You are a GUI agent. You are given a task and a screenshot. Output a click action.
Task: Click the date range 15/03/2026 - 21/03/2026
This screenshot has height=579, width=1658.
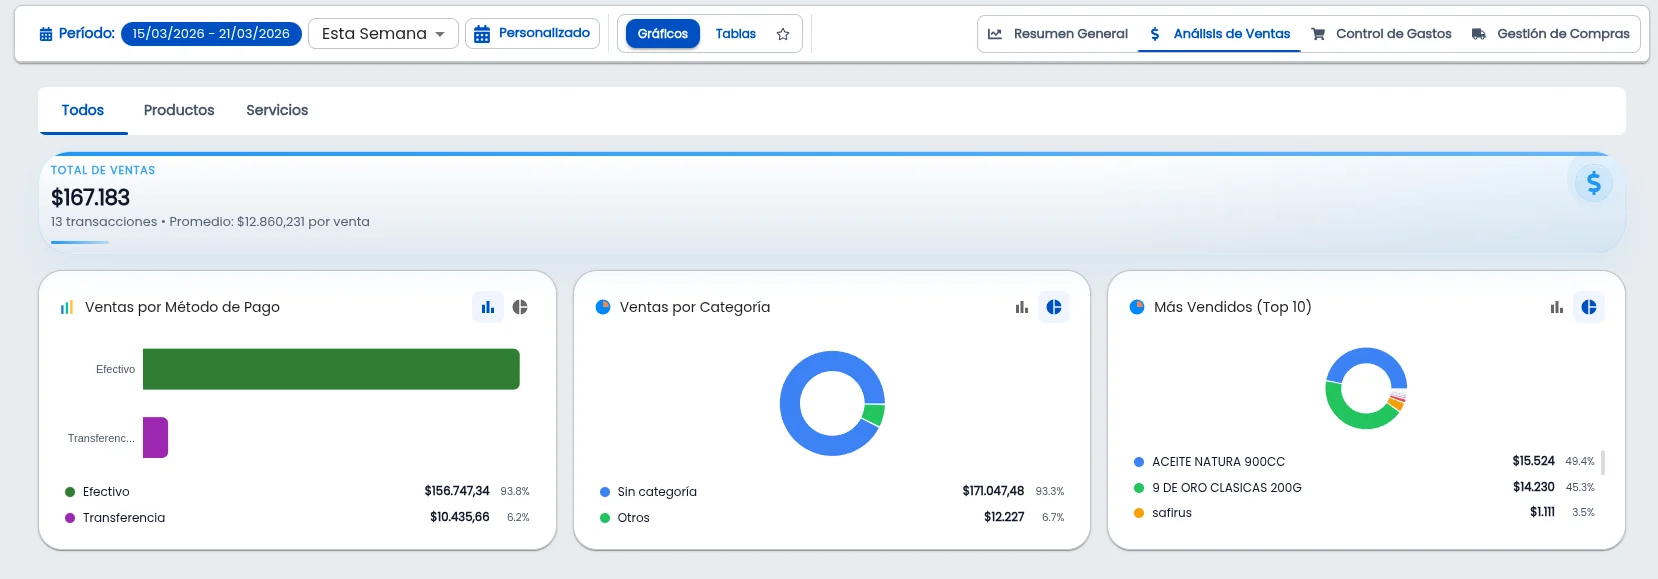(x=211, y=33)
